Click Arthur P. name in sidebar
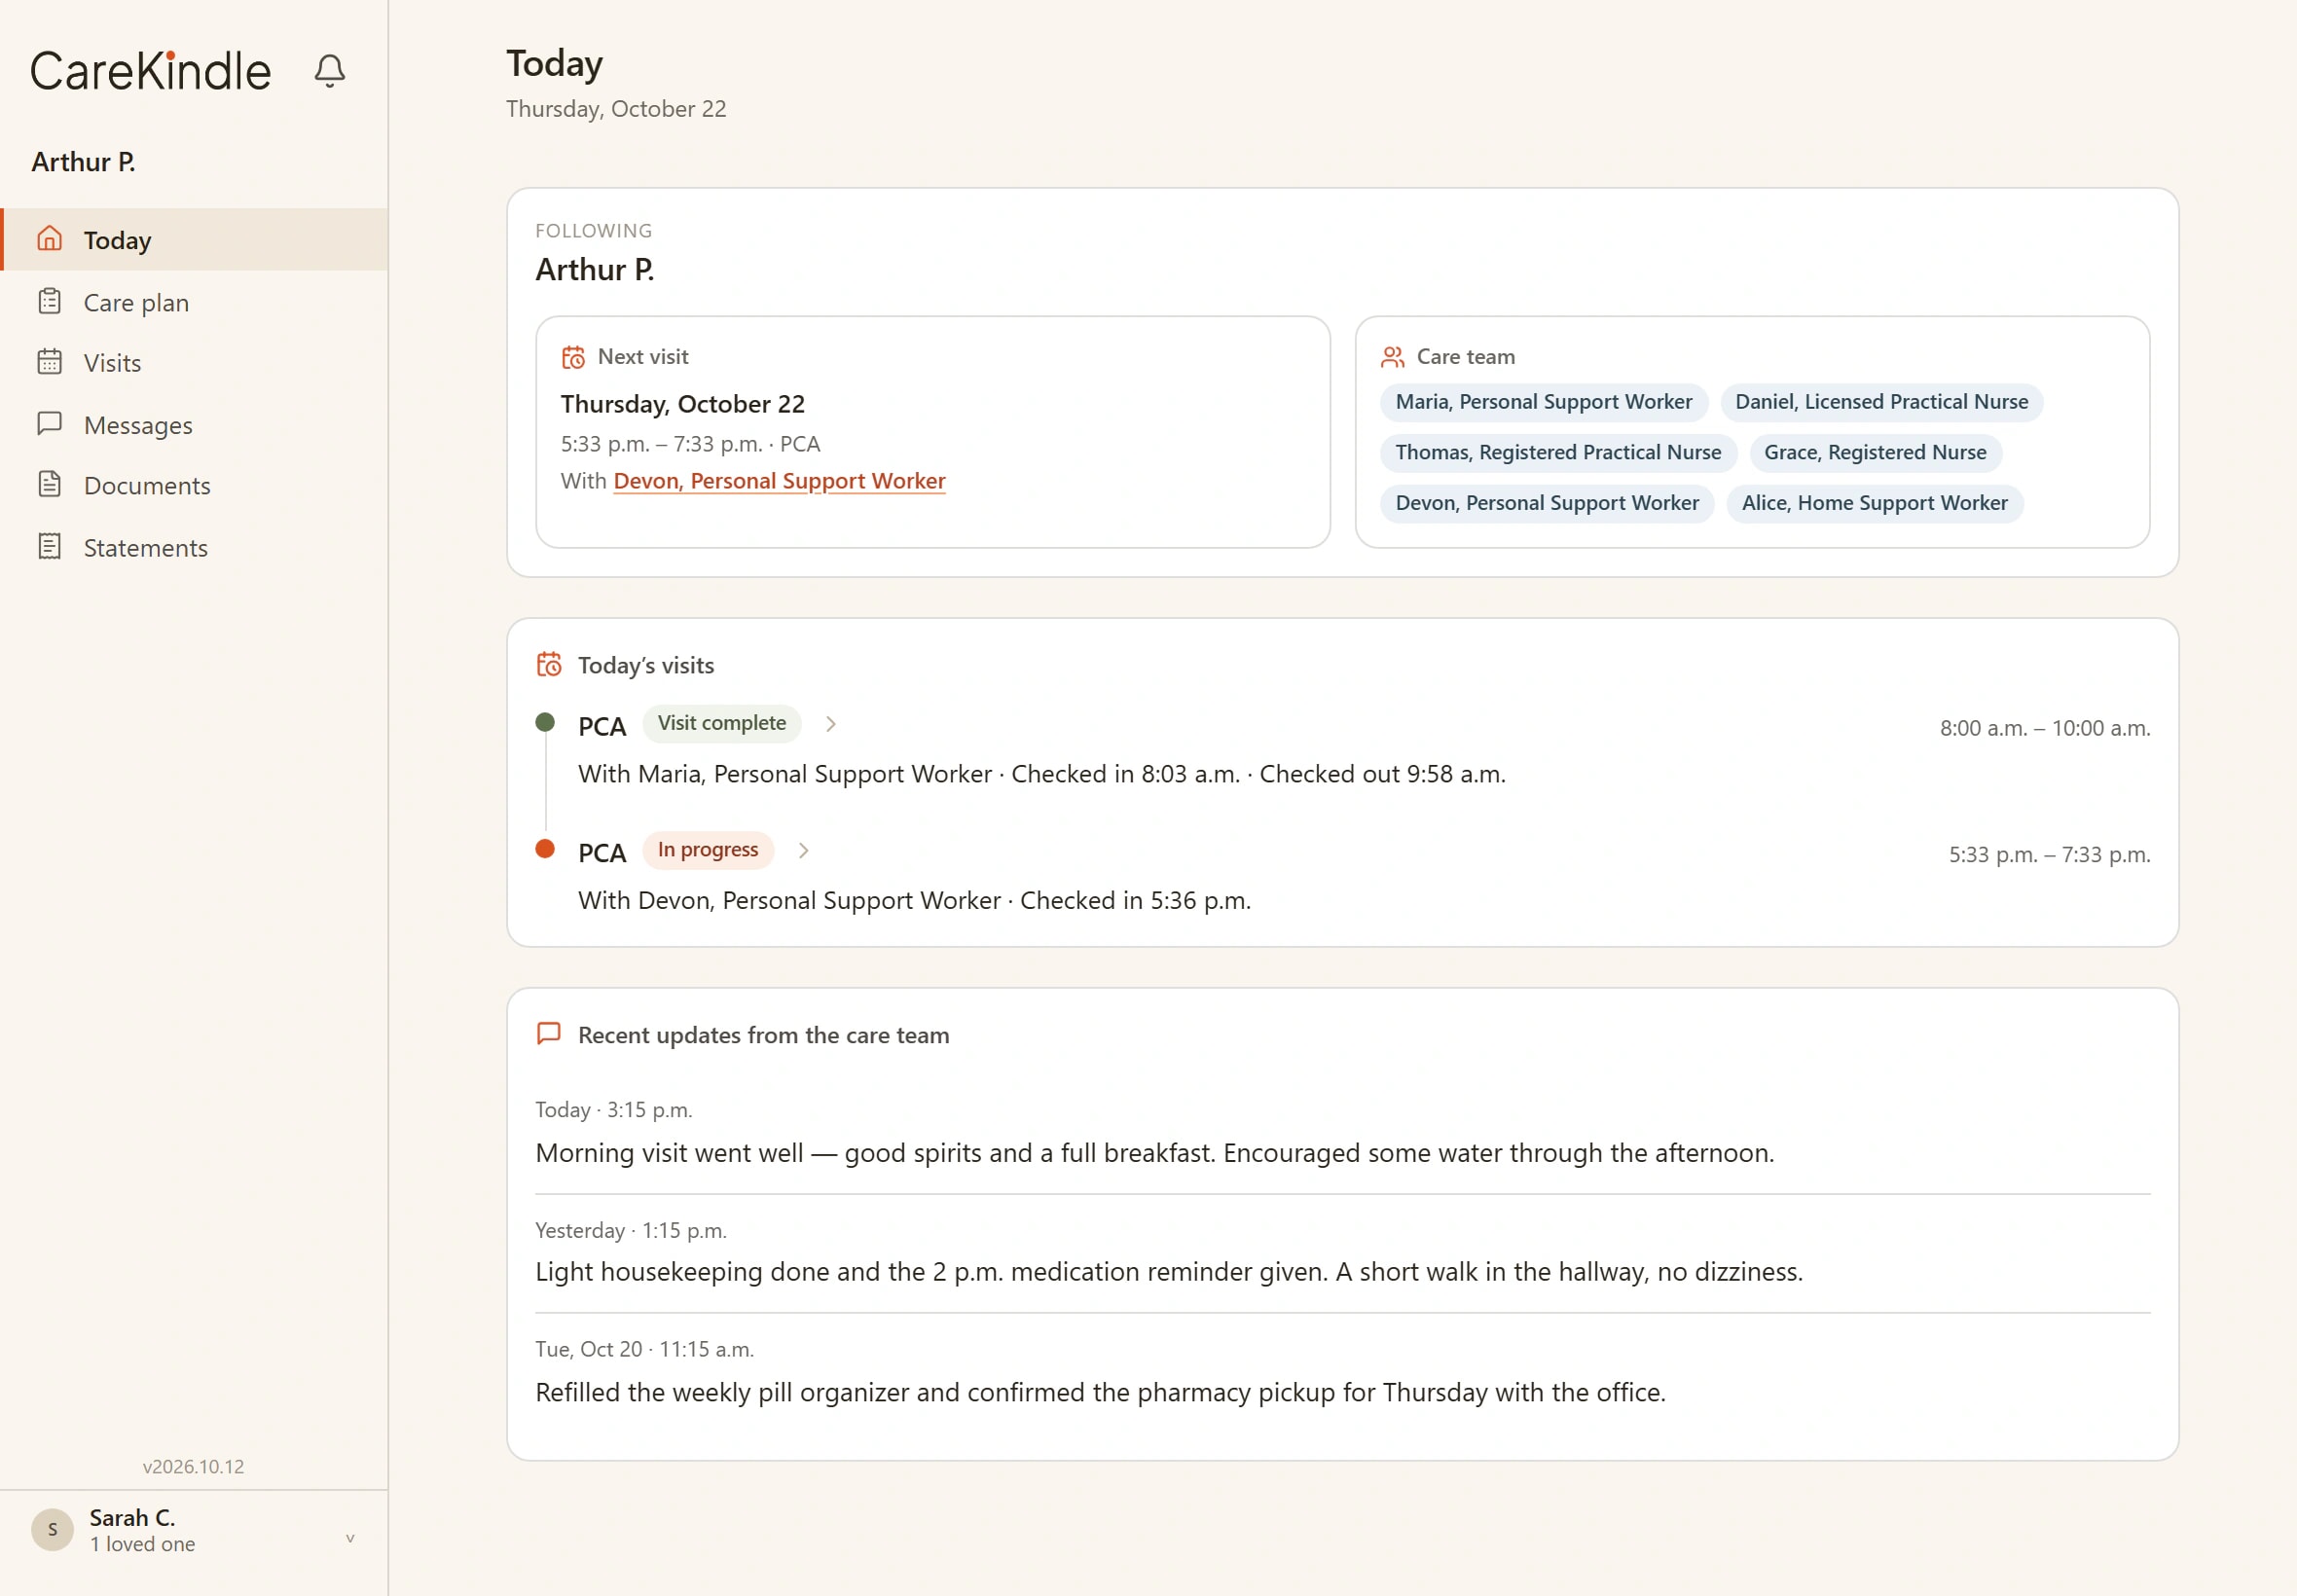Viewport: 2297px width, 1596px height. 83,162
